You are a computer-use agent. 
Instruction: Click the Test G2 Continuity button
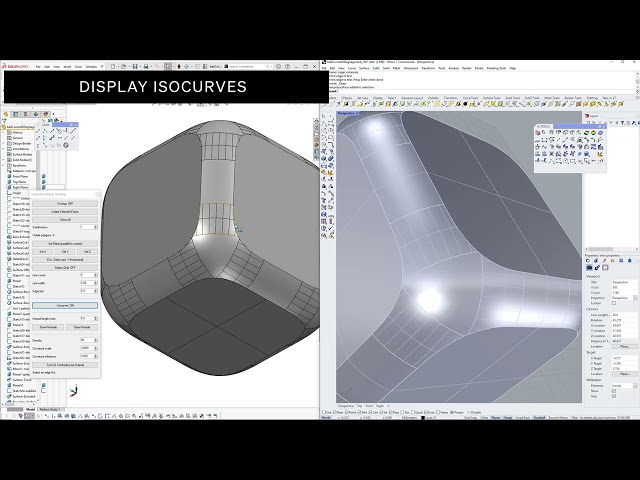65,365
